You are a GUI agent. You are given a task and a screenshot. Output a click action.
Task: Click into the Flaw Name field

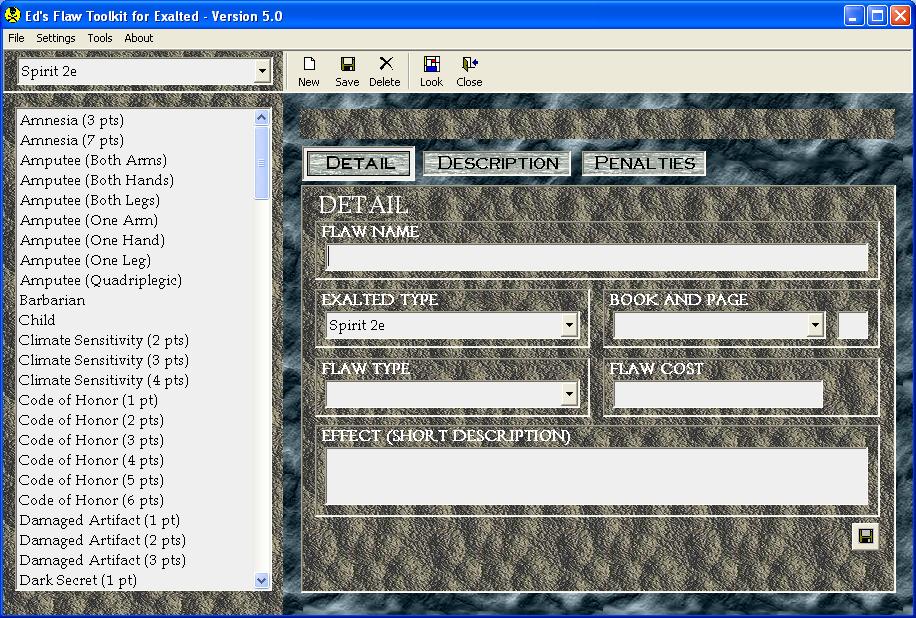click(597, 257)
